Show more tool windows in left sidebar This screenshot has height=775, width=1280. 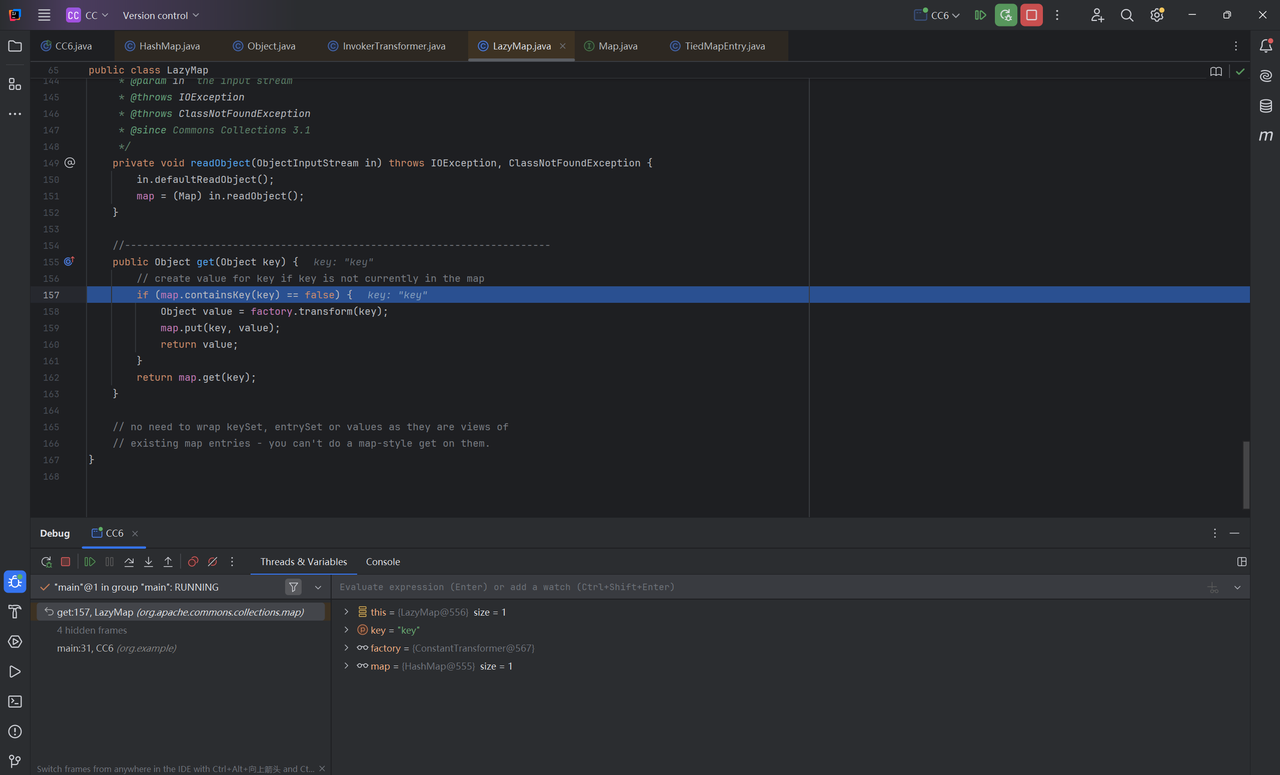coord(14,114)
